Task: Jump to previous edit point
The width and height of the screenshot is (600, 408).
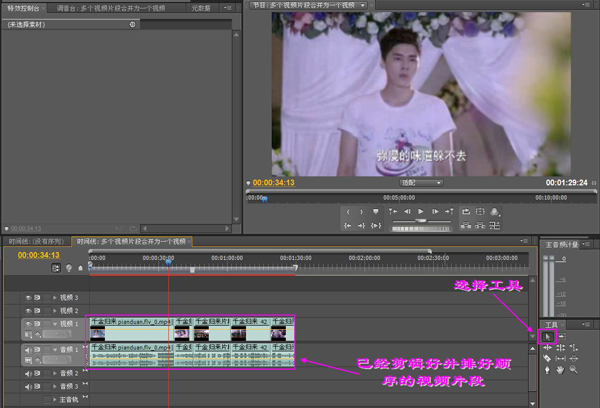Action: (393, 212)
